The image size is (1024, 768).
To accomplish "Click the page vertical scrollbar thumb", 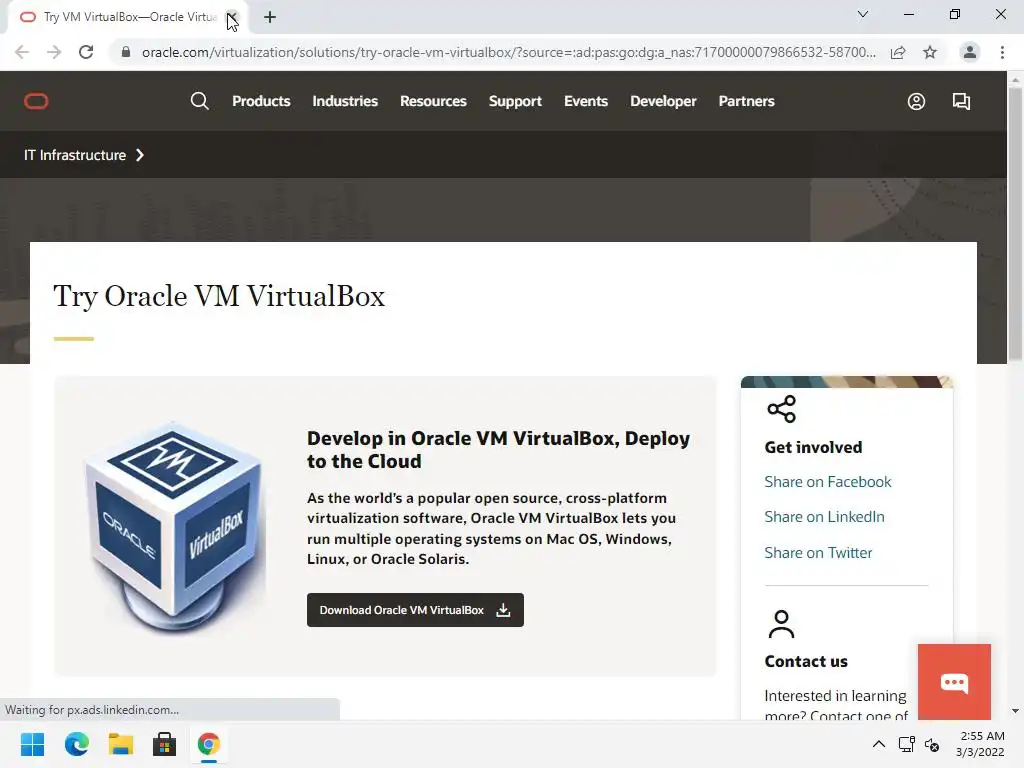I will point(1015,223).
